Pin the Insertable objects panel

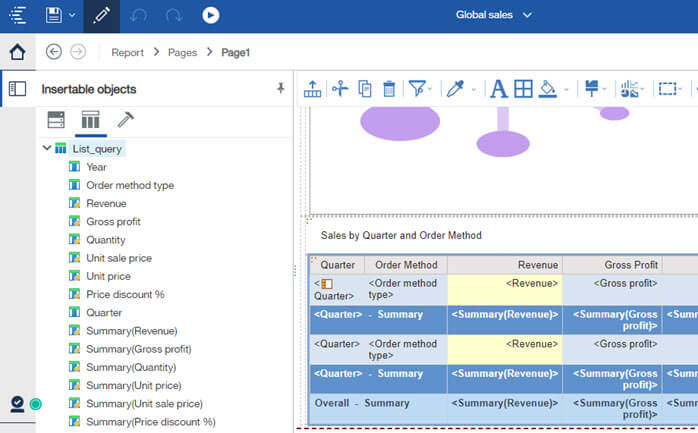point(280,88)
